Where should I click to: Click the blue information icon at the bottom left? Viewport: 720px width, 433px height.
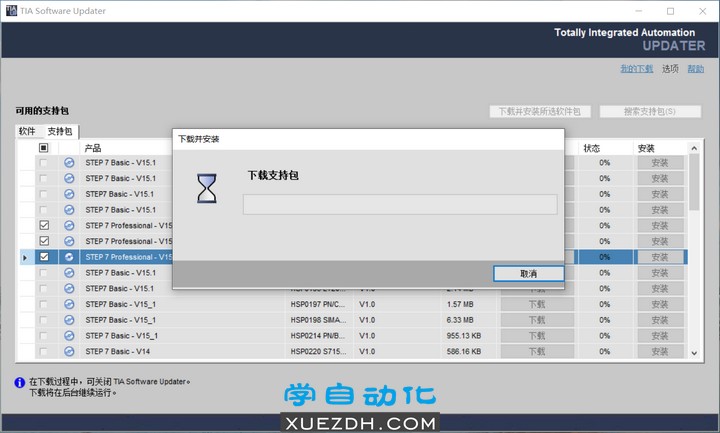click(x=20, y=382)
